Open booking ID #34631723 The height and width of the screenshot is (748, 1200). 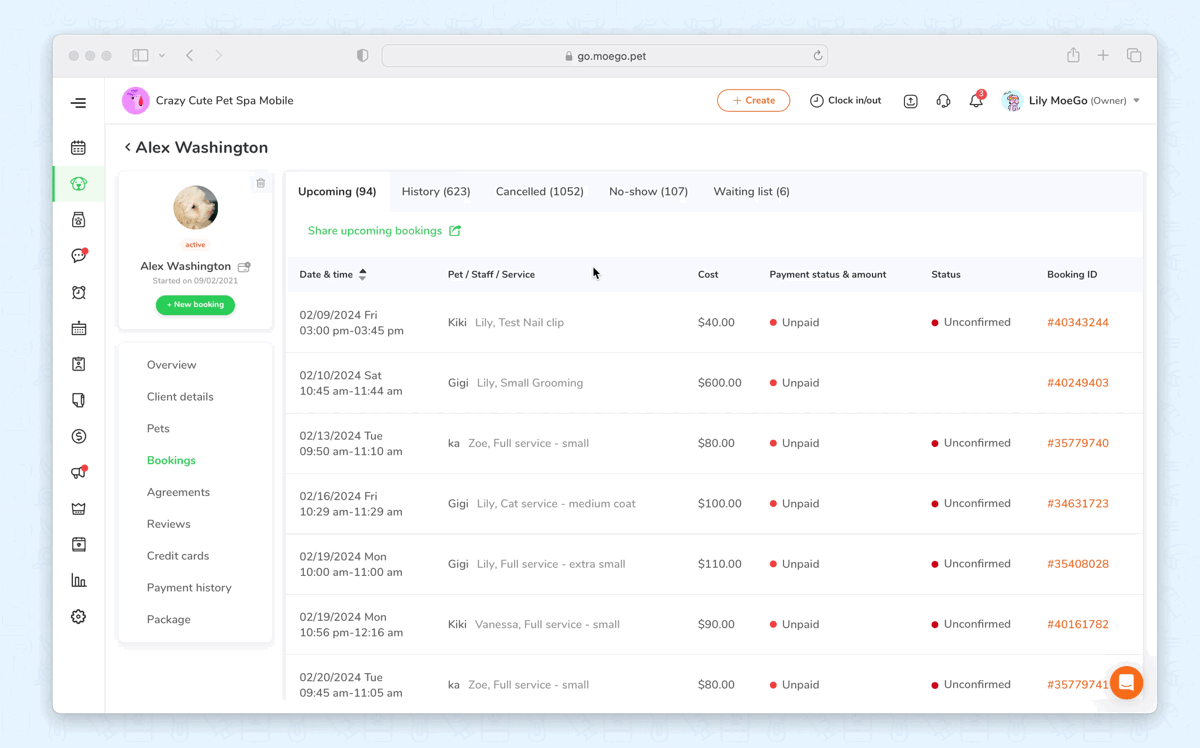point(1078,504)
